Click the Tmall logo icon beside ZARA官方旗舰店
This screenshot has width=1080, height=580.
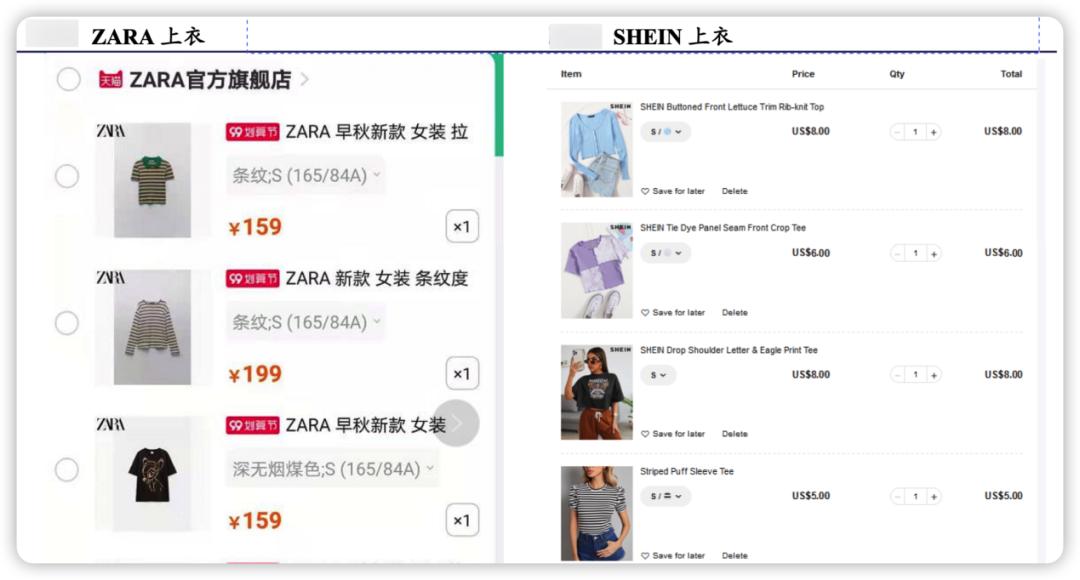pos(110,80)
